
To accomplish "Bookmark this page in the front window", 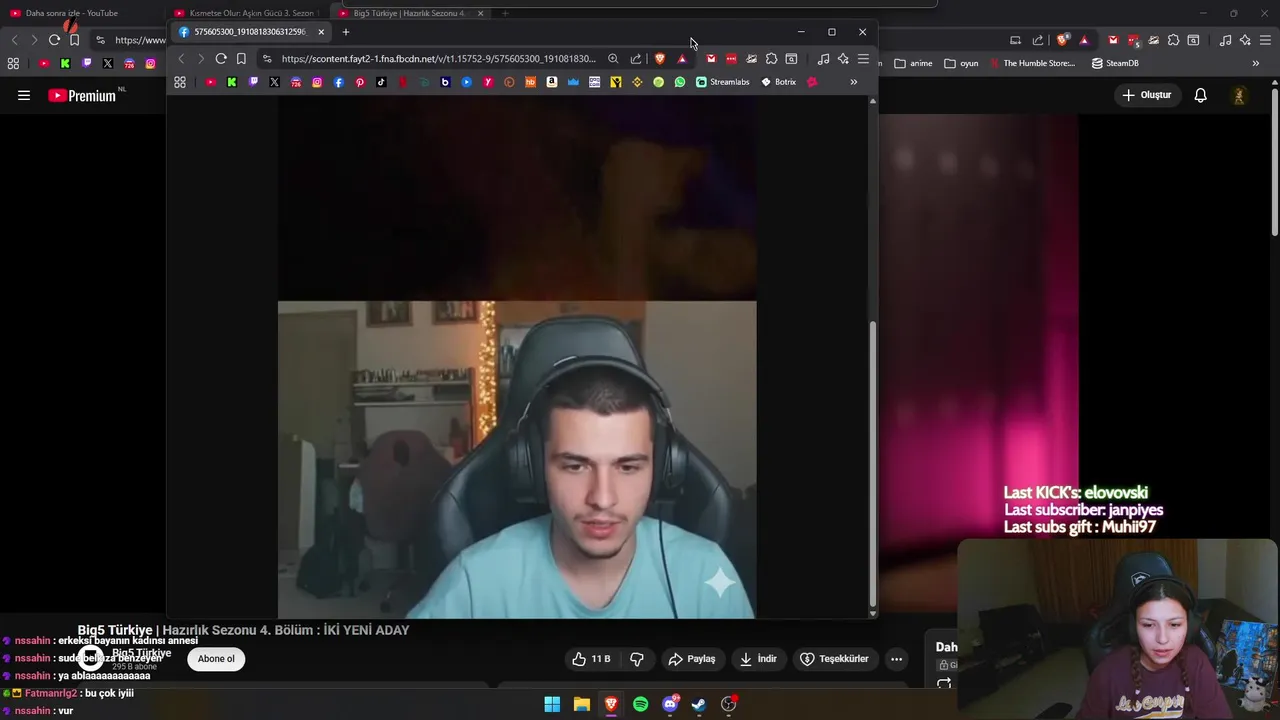I will [241, 59].
